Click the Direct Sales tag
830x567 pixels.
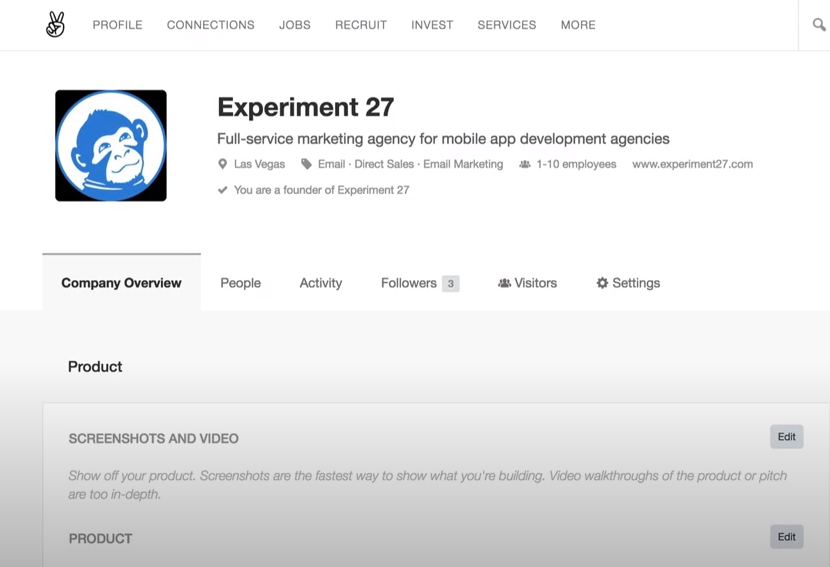click(384, 164)
